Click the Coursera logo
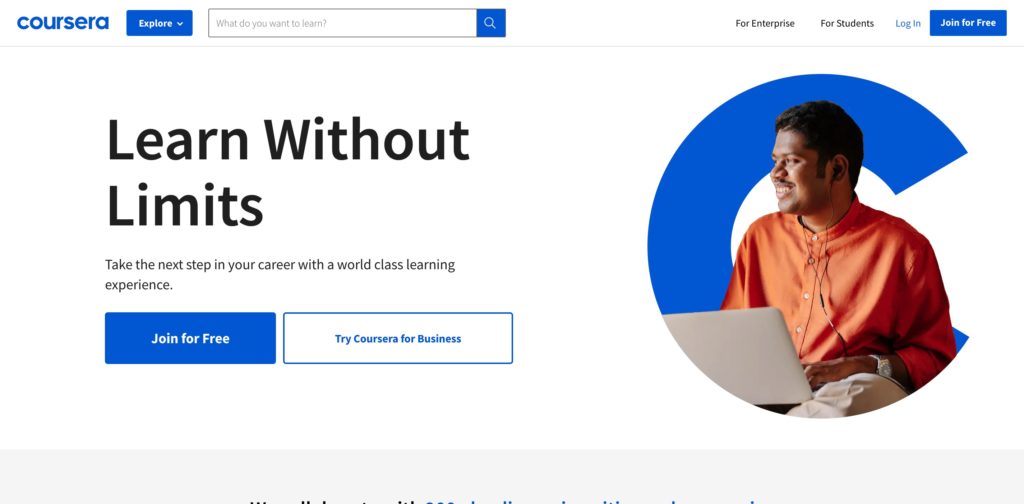Screen dimensions: 1024x504 [63, 23]
